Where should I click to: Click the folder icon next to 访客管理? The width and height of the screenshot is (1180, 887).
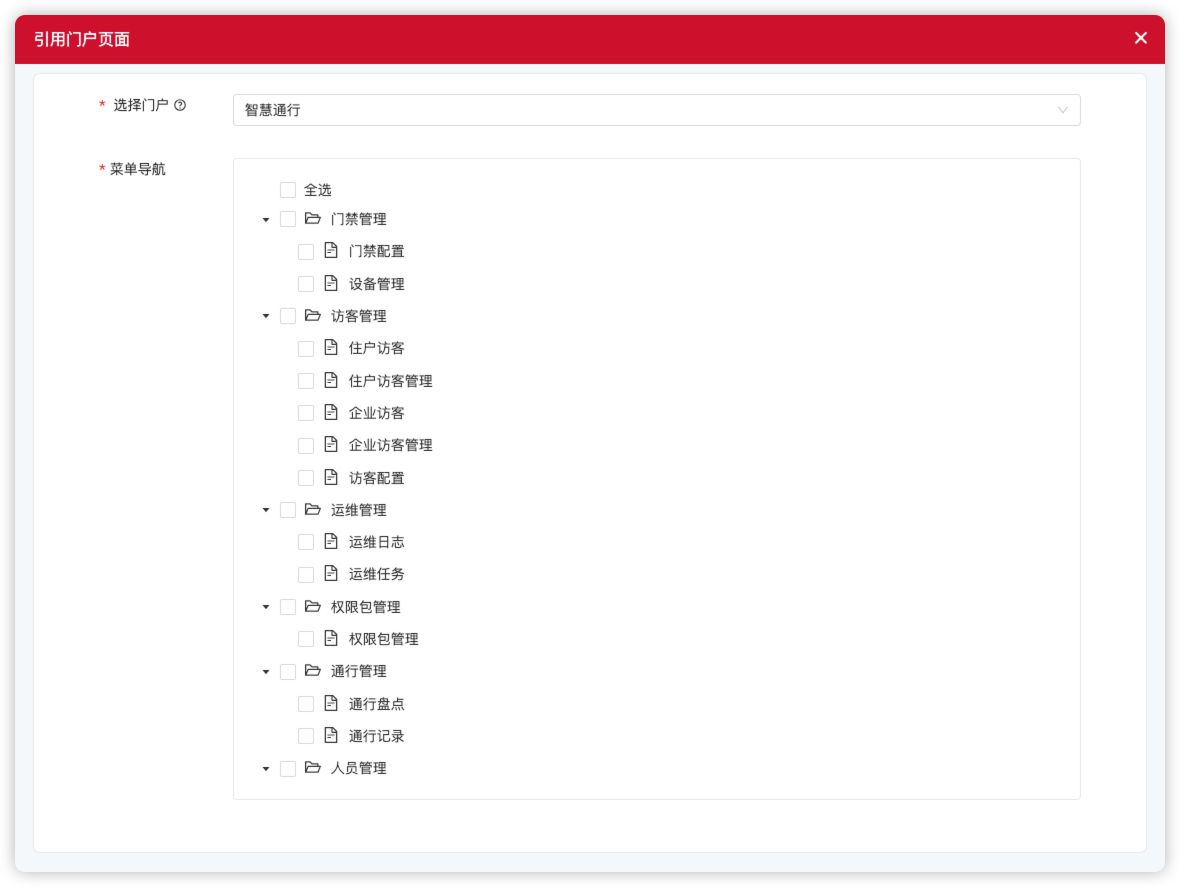313,316
